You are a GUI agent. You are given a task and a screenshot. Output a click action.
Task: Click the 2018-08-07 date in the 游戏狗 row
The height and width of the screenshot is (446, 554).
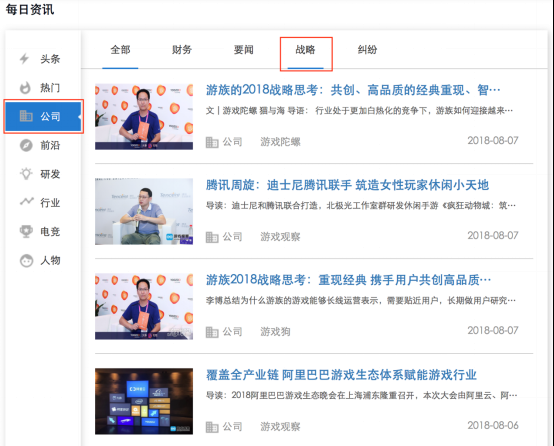coord(493,330)
